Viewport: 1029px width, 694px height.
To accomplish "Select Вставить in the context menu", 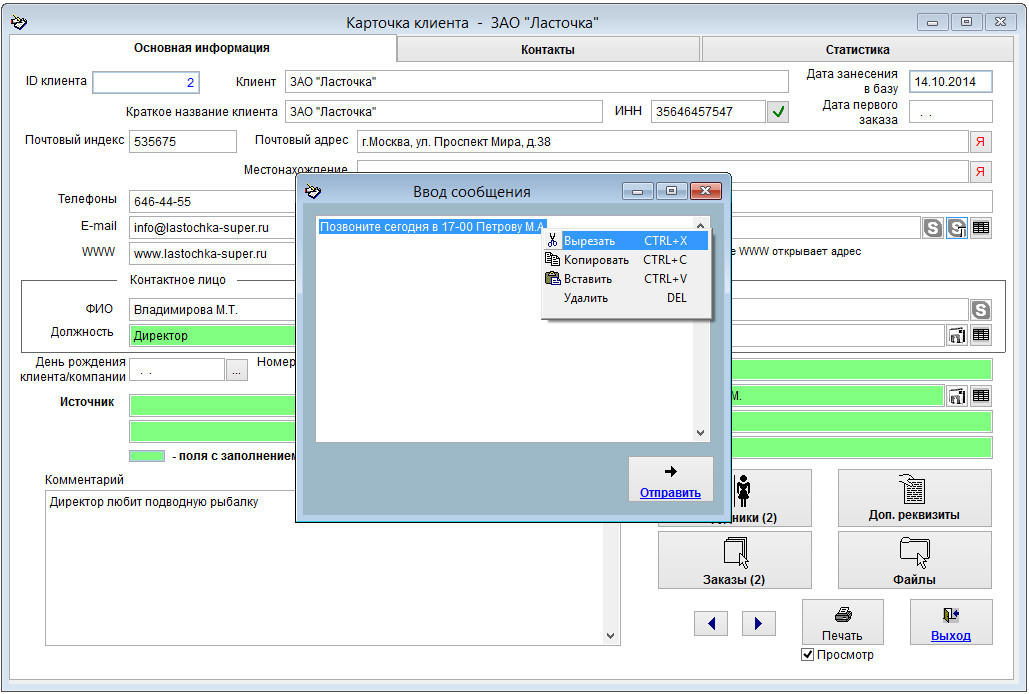I will coord(625,279).
